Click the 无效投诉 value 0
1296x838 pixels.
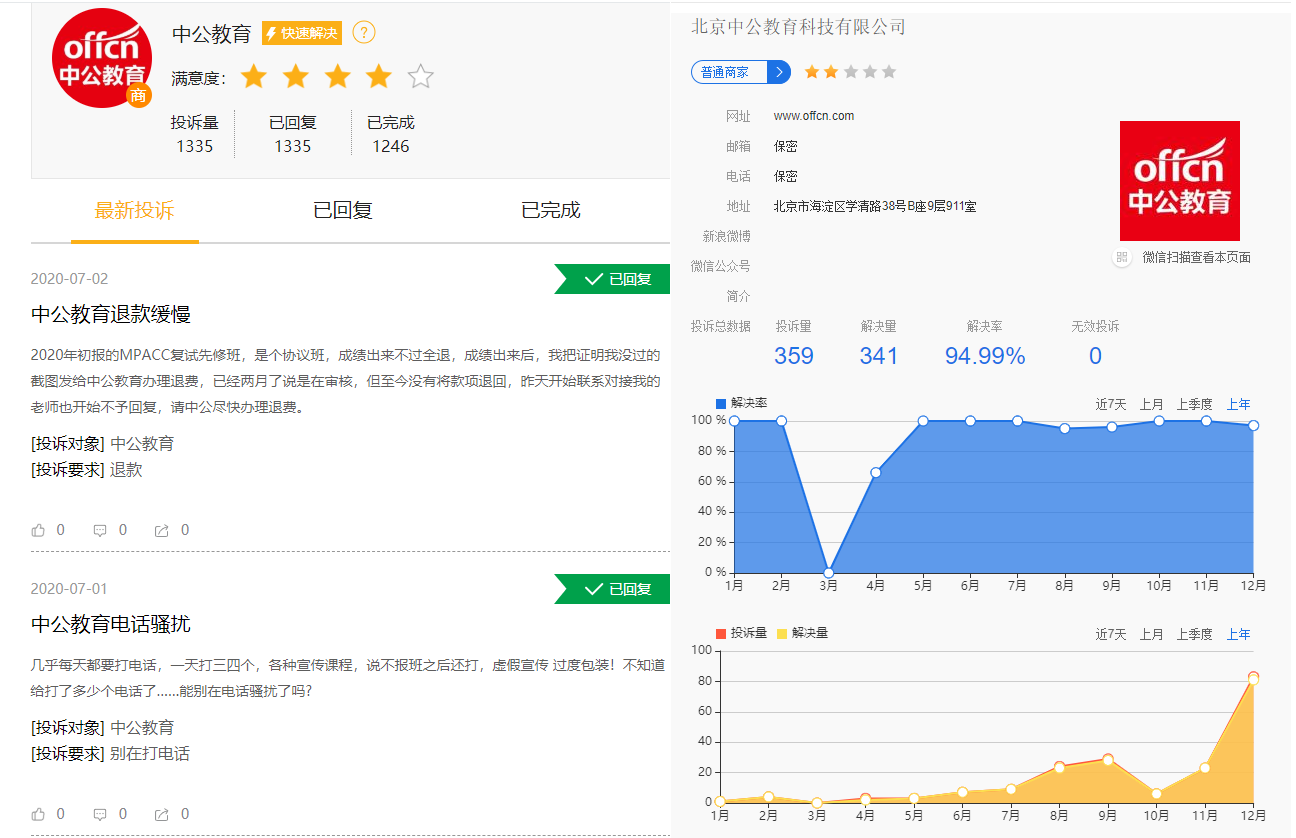pyautogui.click(x=1095, y=356)
